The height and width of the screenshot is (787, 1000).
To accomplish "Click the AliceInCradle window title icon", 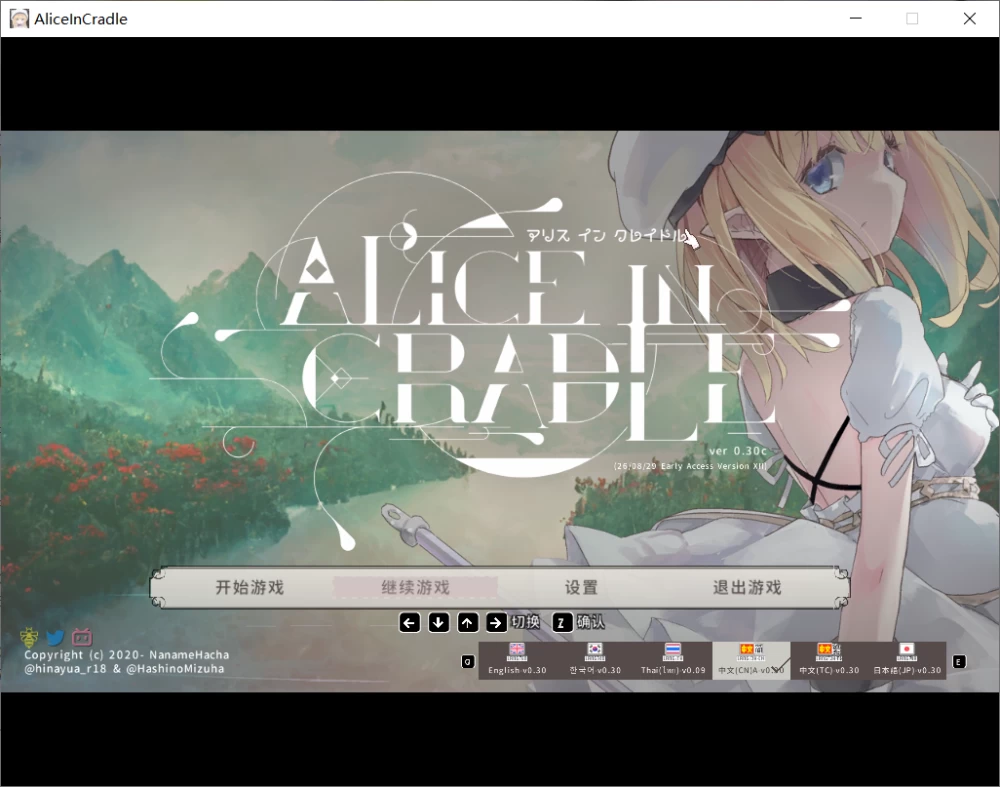I will tap(19, 18).
